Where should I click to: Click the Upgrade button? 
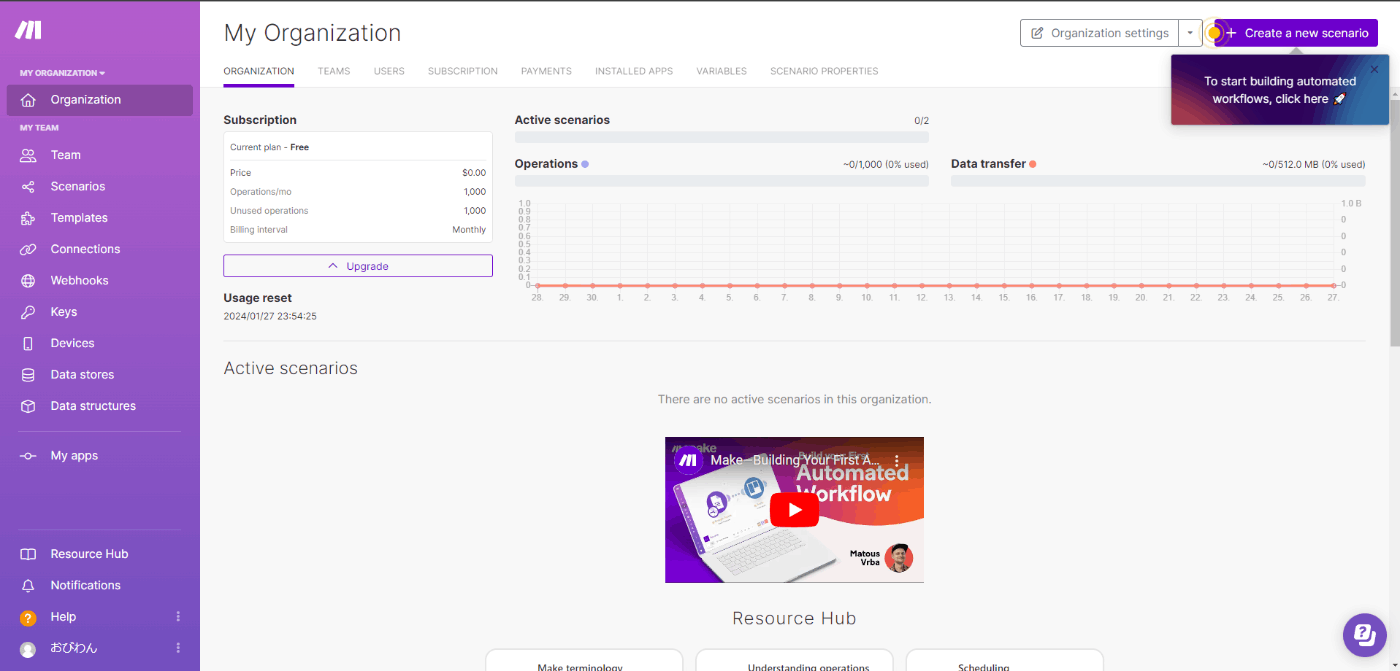pos(358,266)
